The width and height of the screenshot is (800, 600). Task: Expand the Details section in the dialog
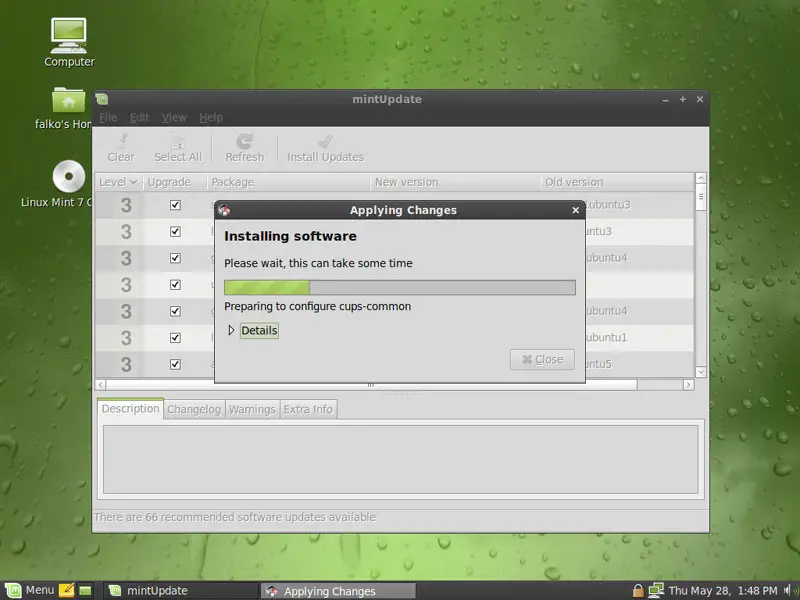[253, 331]
